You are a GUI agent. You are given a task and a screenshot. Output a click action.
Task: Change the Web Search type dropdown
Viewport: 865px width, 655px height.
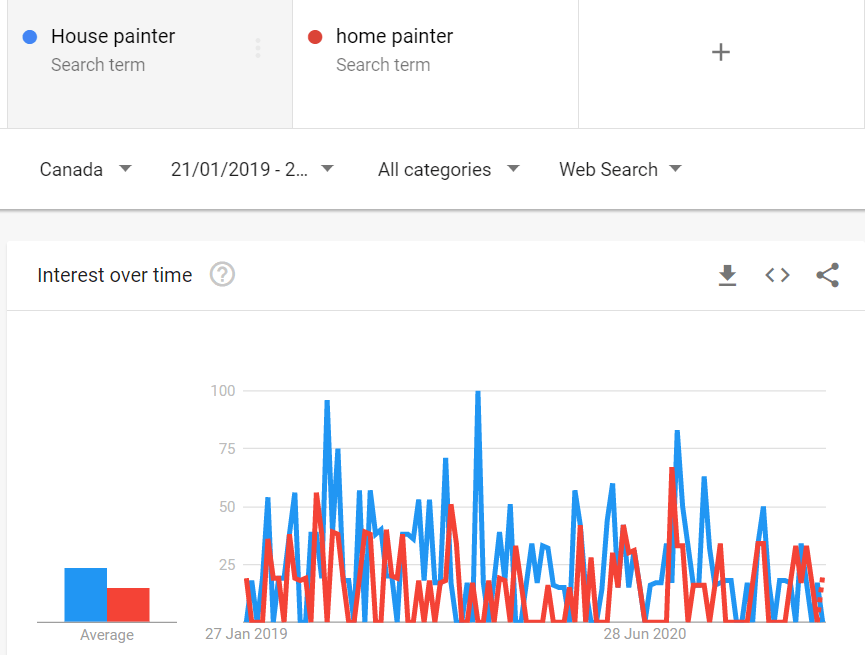pyautogui.click(x=620, y=169)
